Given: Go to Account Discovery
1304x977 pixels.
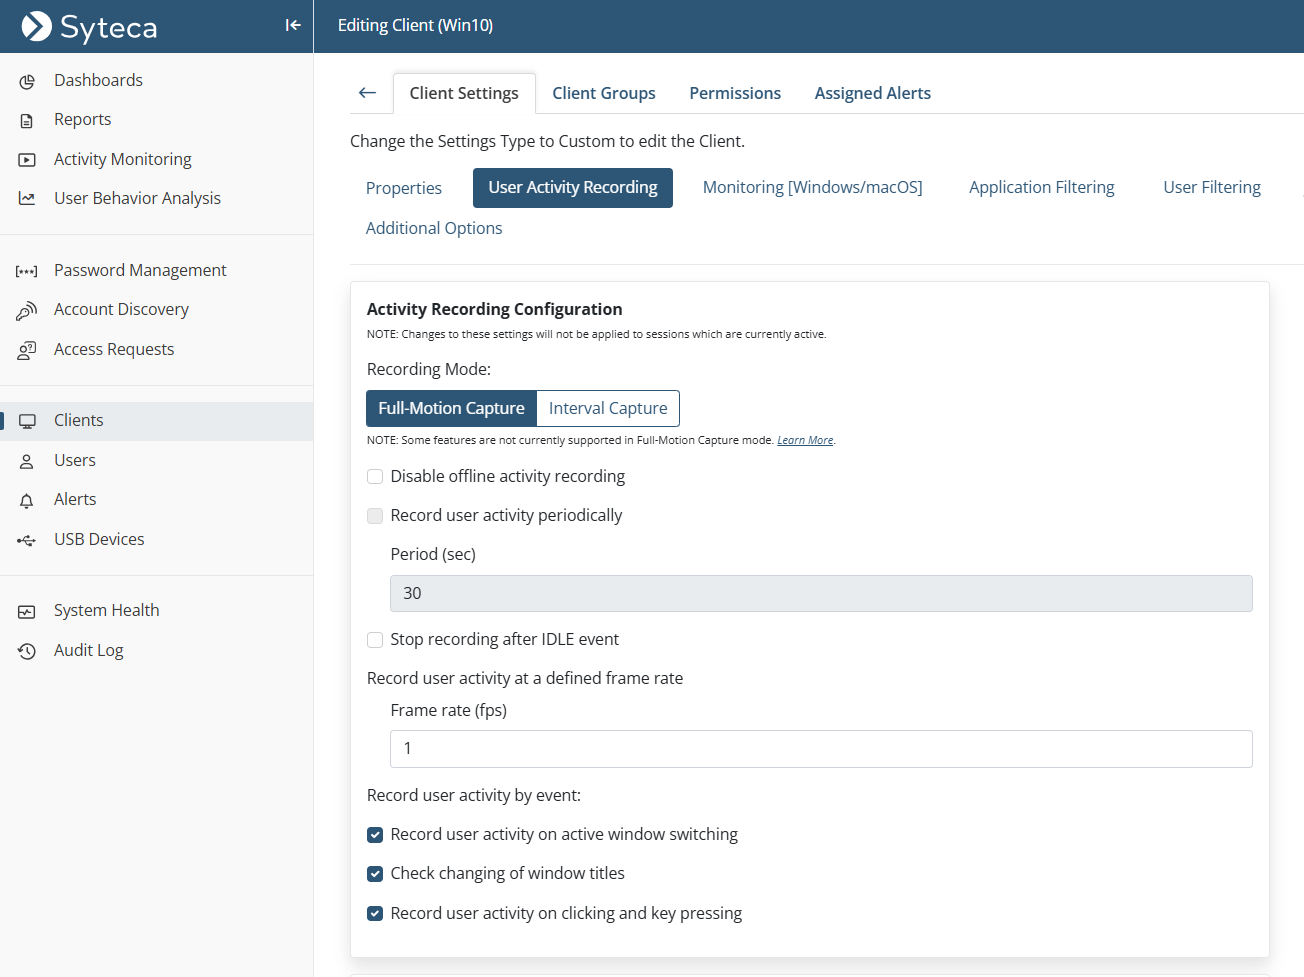Looking at the screenshot, I should [121, 309].
